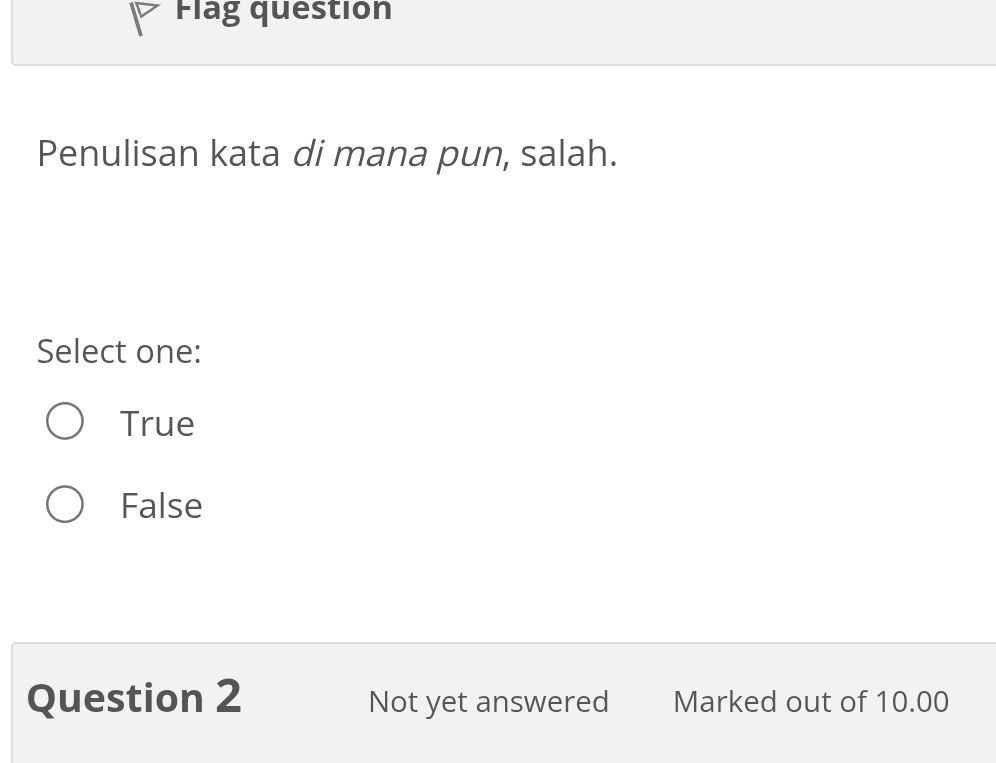Viewport: 996px width, 763px height.
Task: Click the True answer label
Action: pos(157,422)
